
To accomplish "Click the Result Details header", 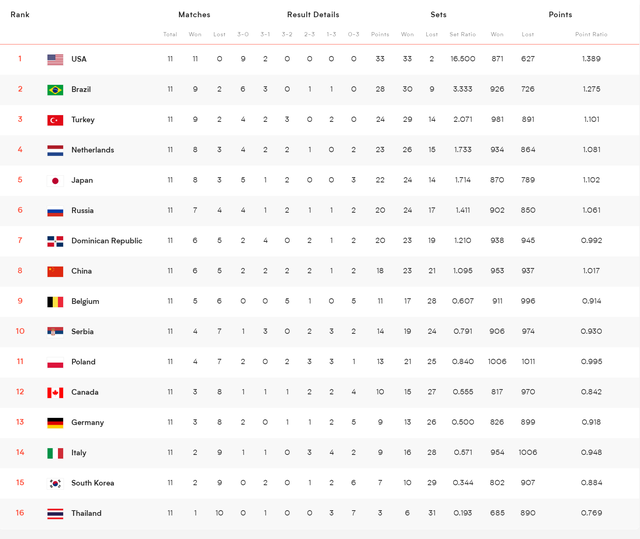I will 313,15.
